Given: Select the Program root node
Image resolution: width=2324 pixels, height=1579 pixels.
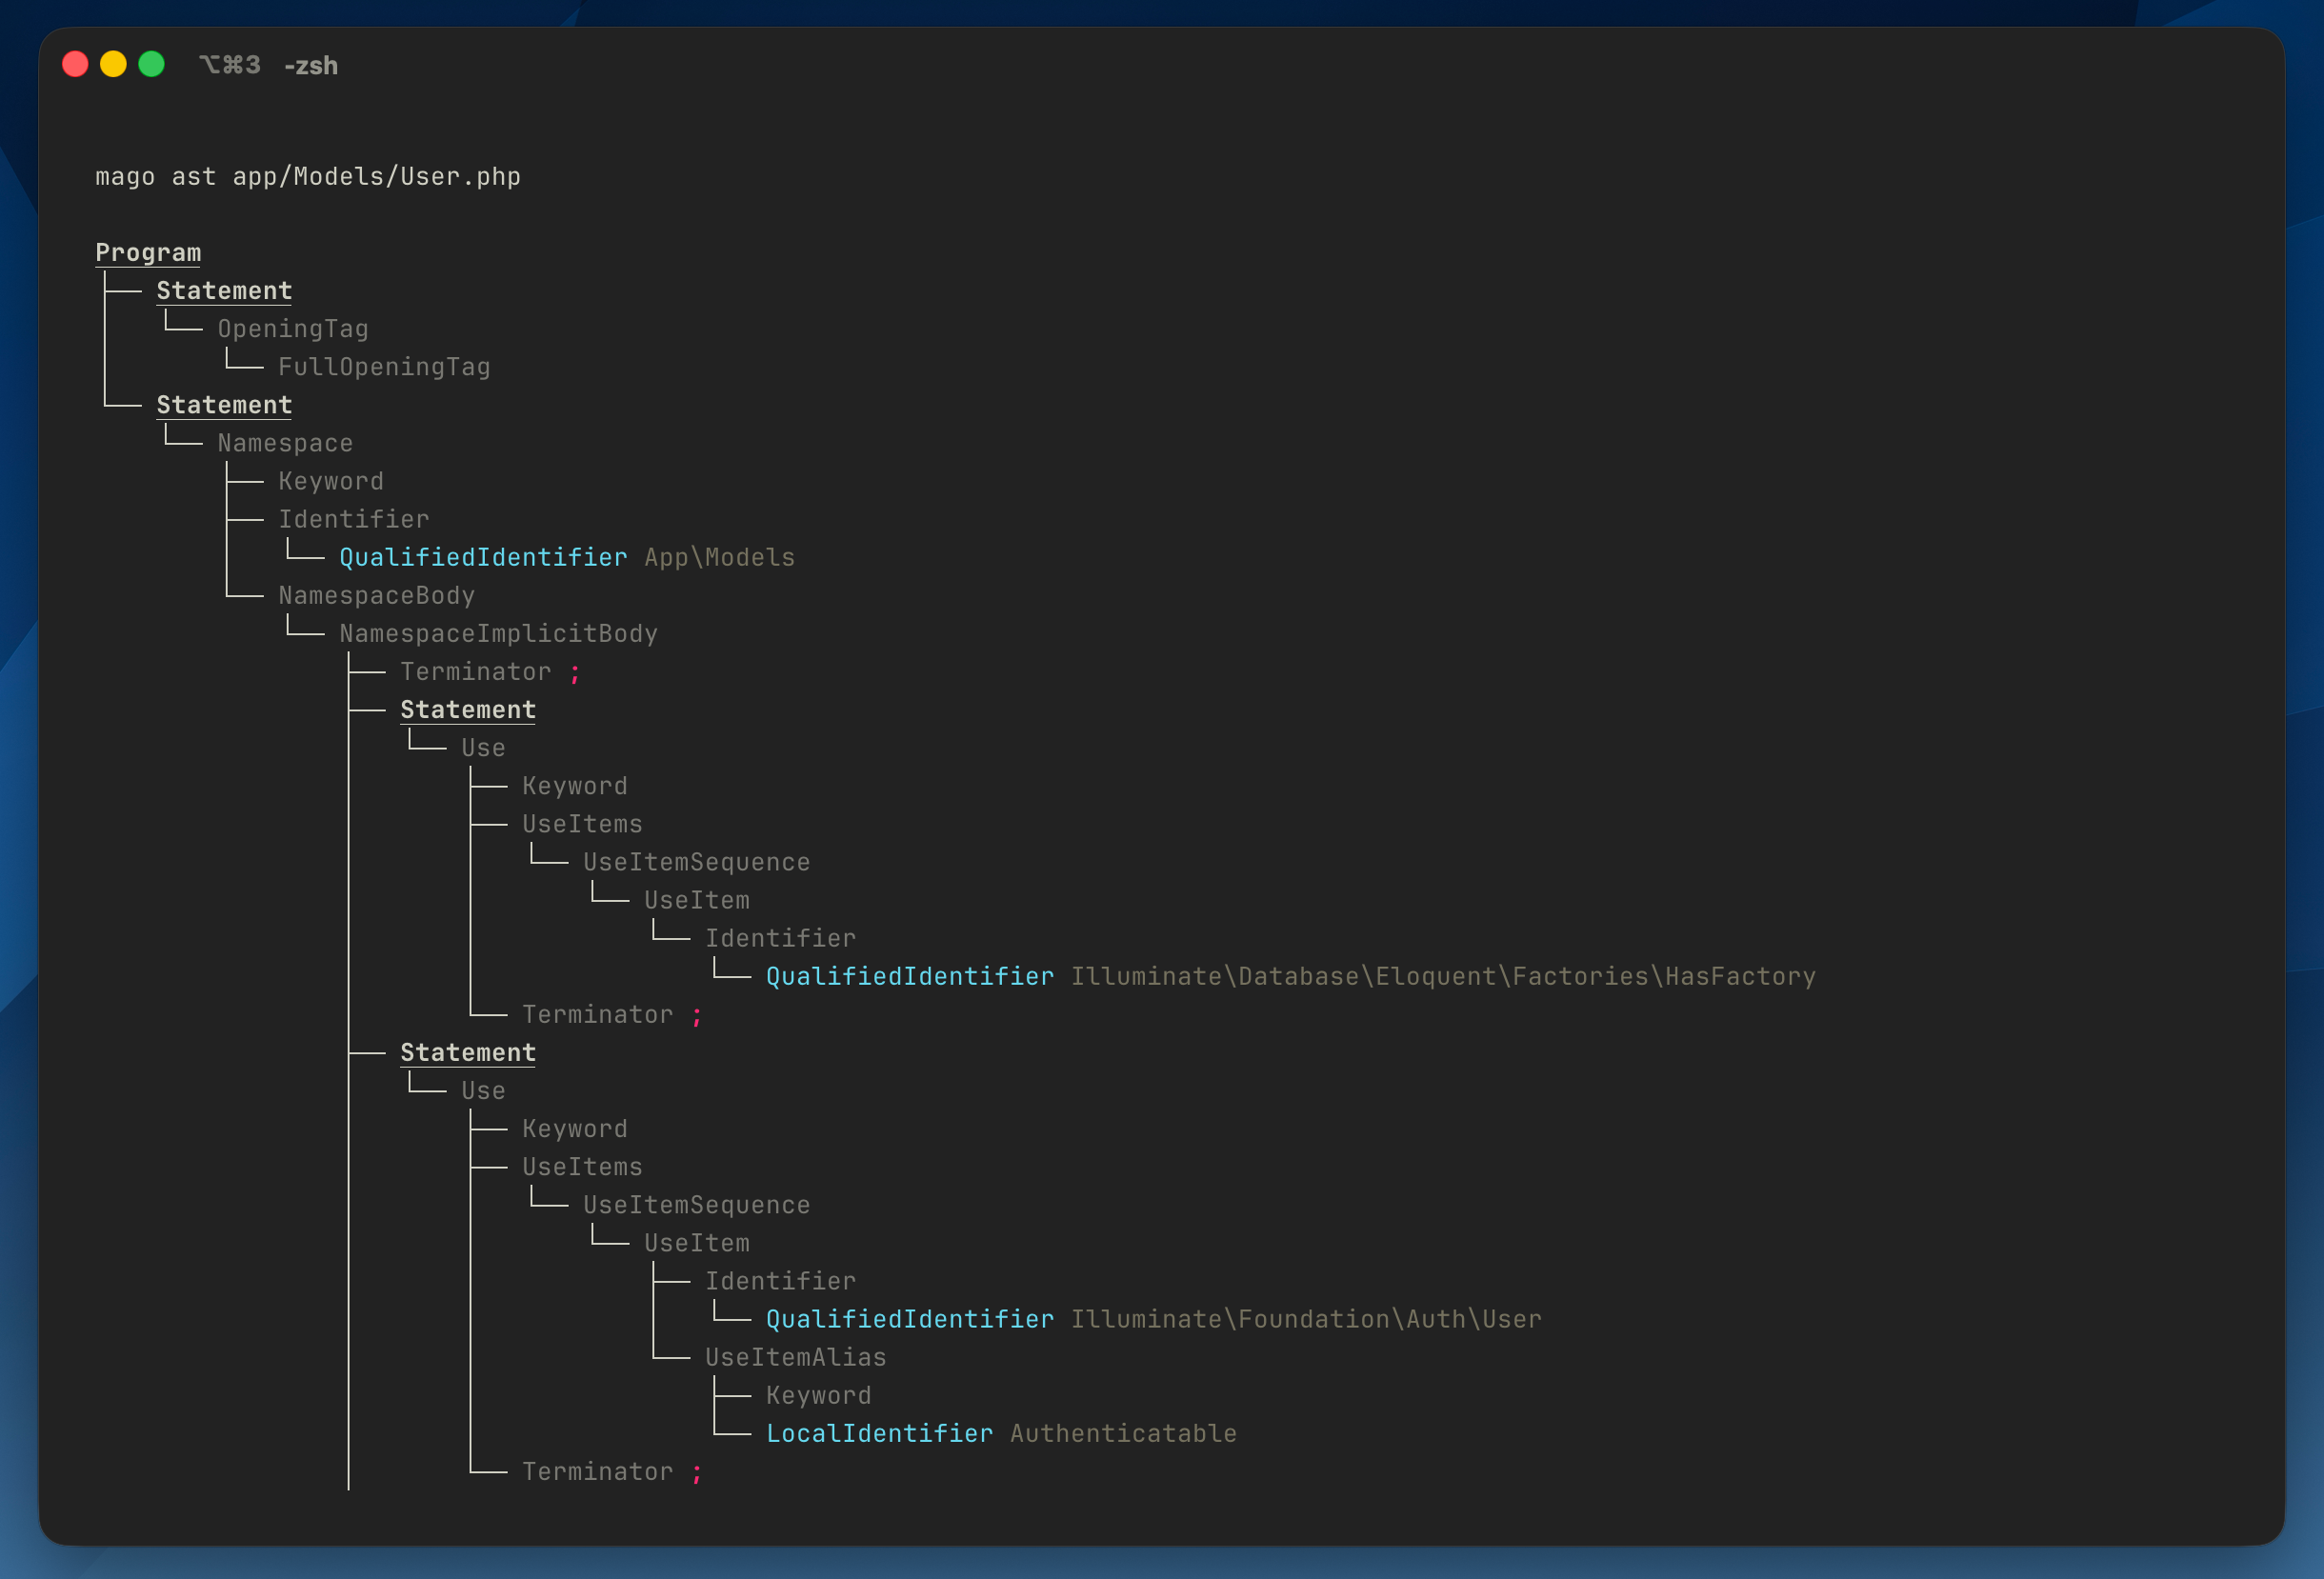Looking at the screenshot, I should [x=148, y=253].
